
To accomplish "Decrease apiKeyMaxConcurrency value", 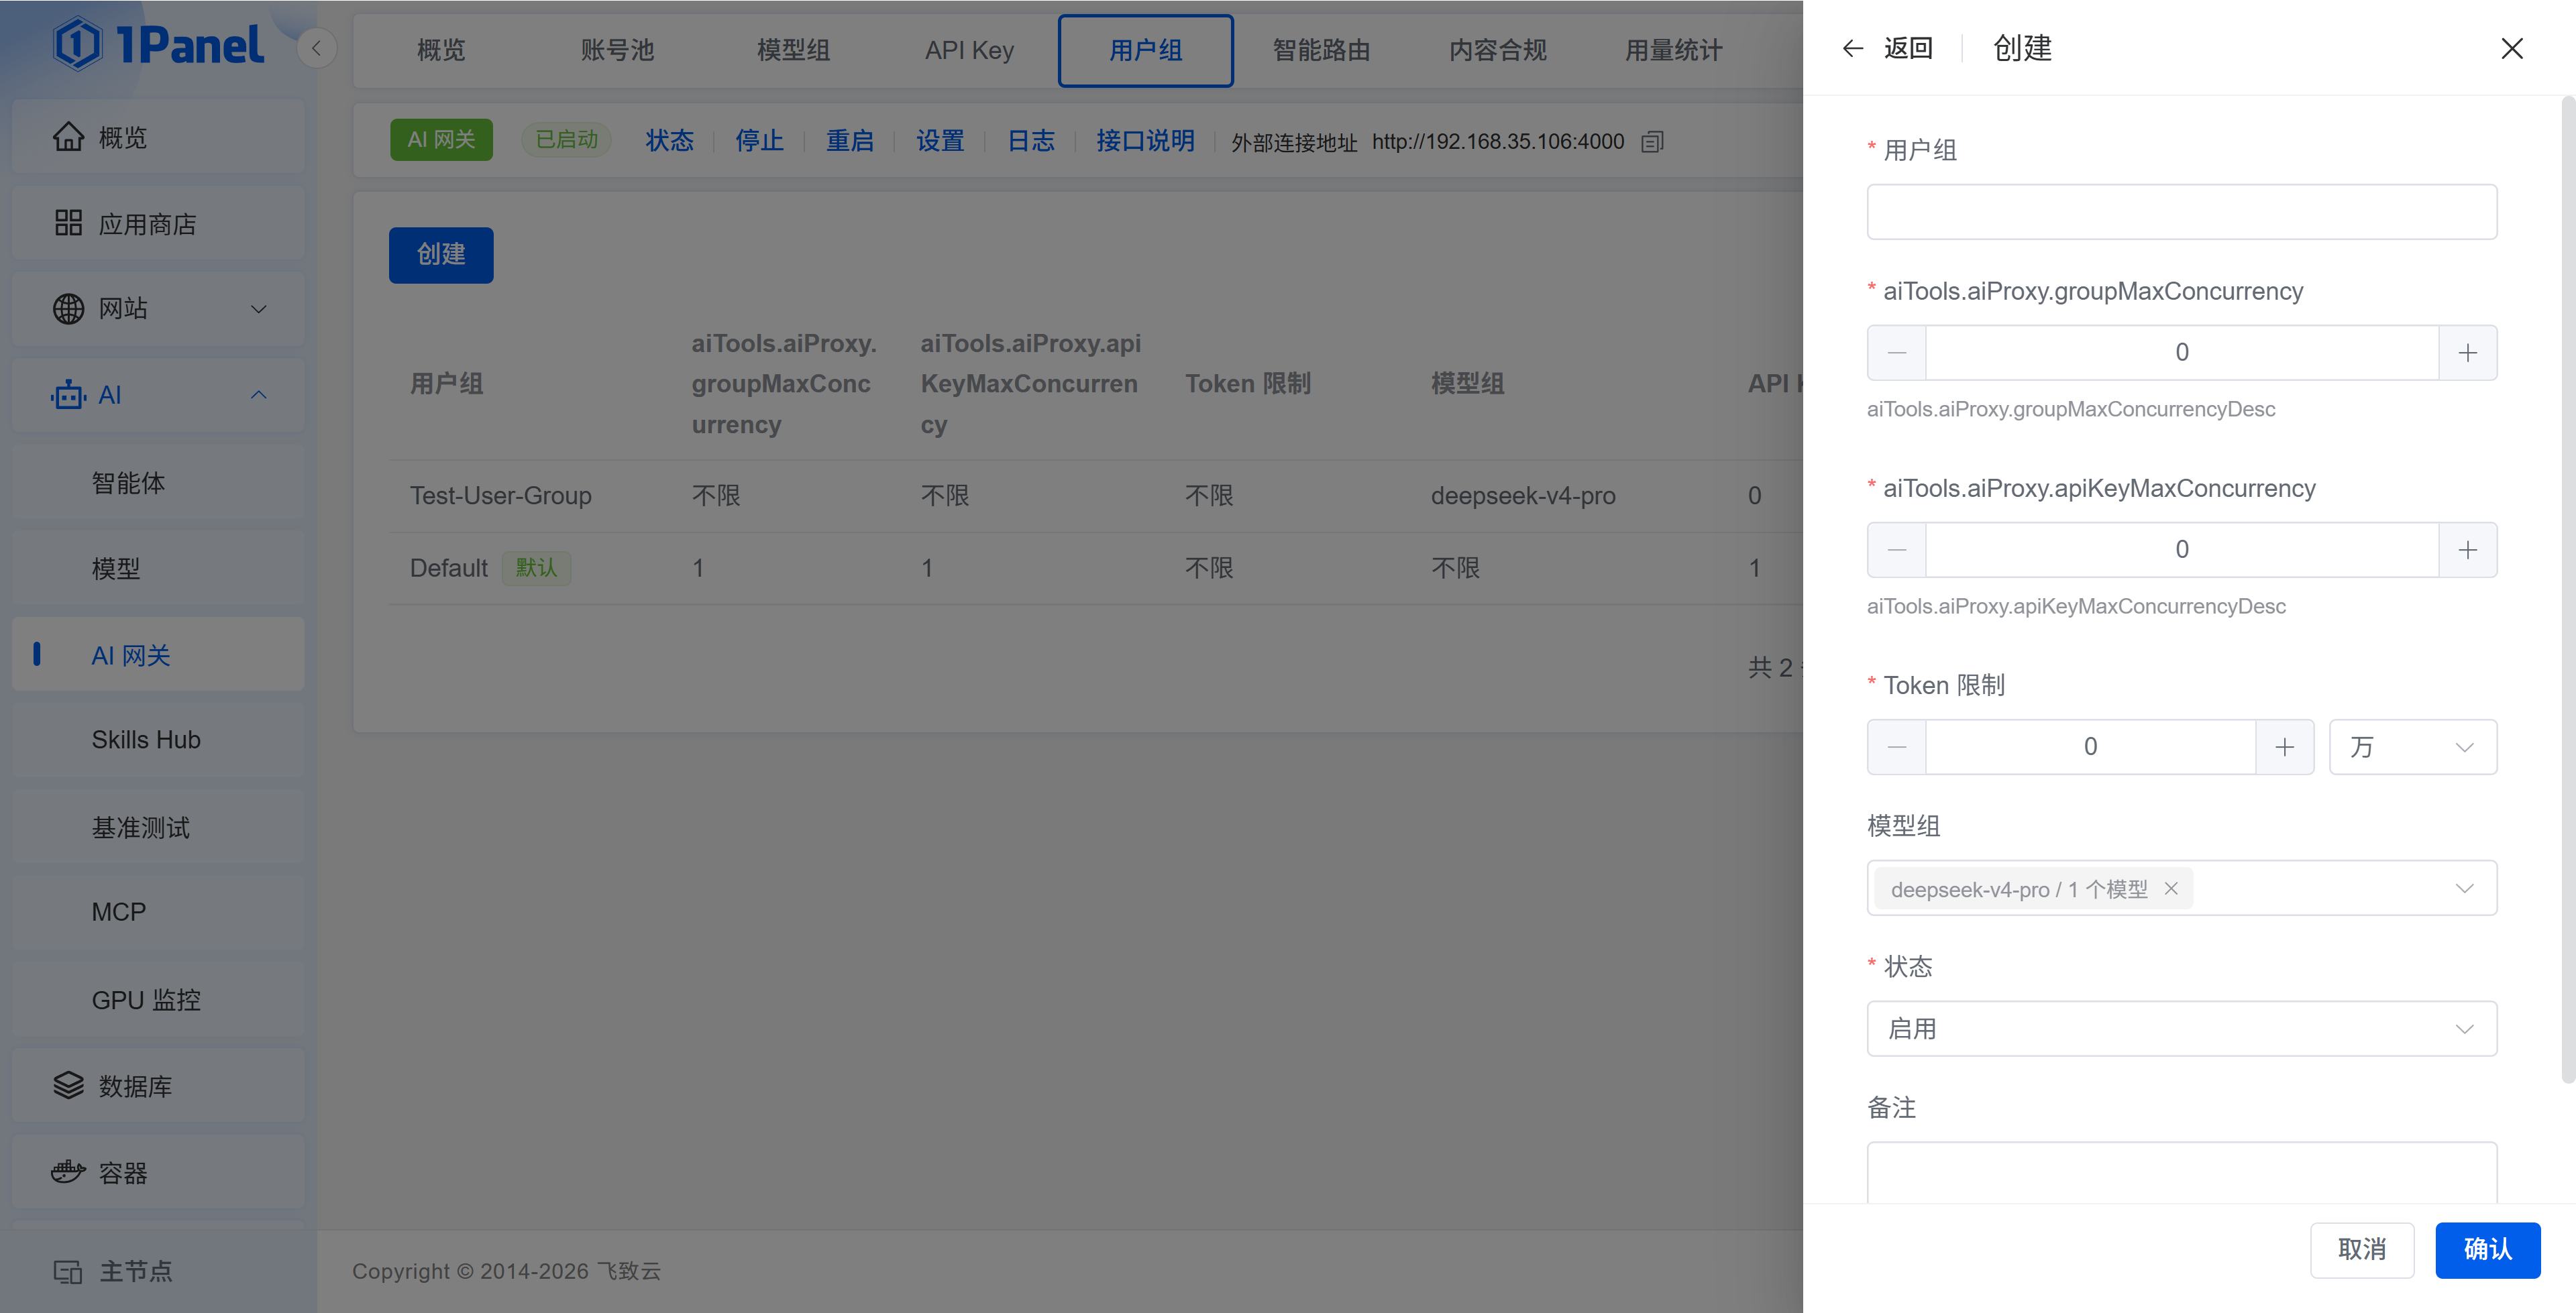I will [1896, 549].
